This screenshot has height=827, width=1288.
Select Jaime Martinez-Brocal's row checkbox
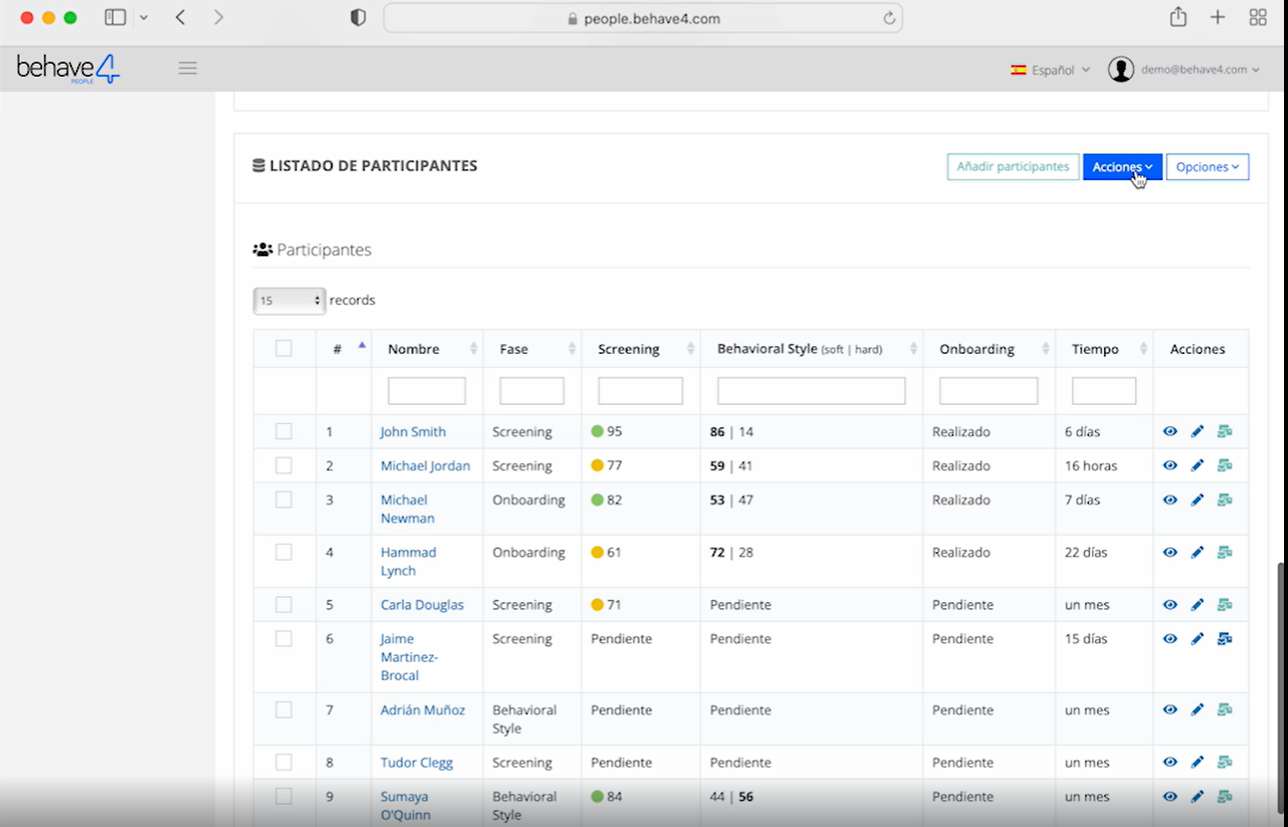[284, 638]
